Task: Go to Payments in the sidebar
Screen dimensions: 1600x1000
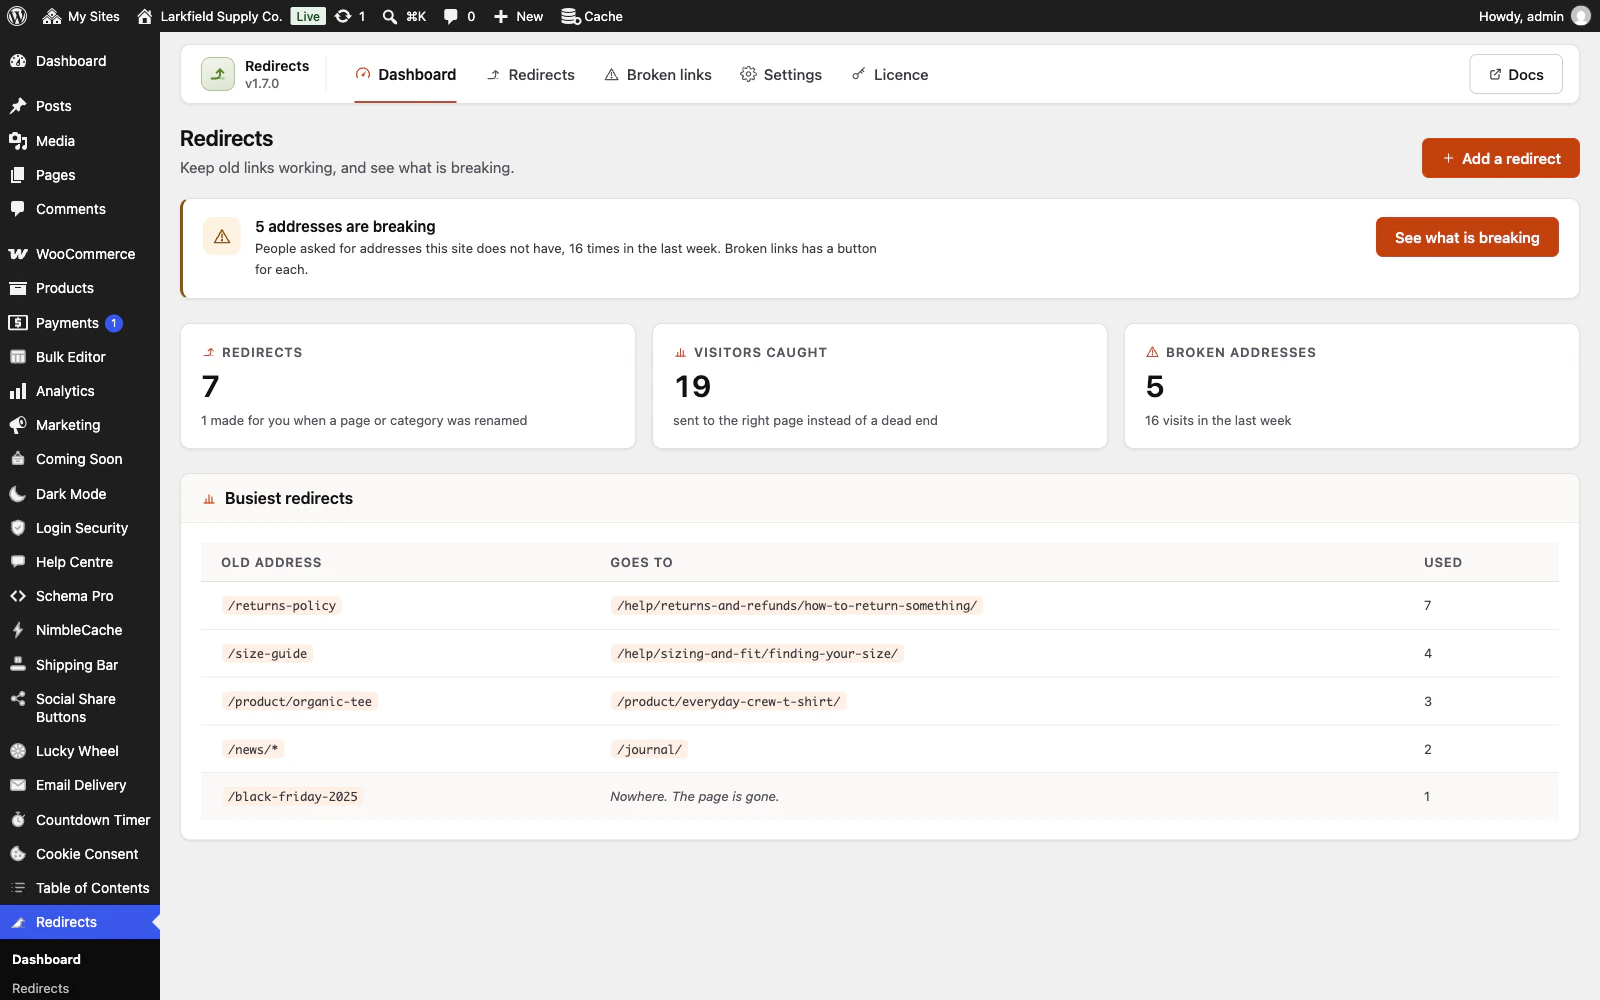Action: (x=80, y=323)
